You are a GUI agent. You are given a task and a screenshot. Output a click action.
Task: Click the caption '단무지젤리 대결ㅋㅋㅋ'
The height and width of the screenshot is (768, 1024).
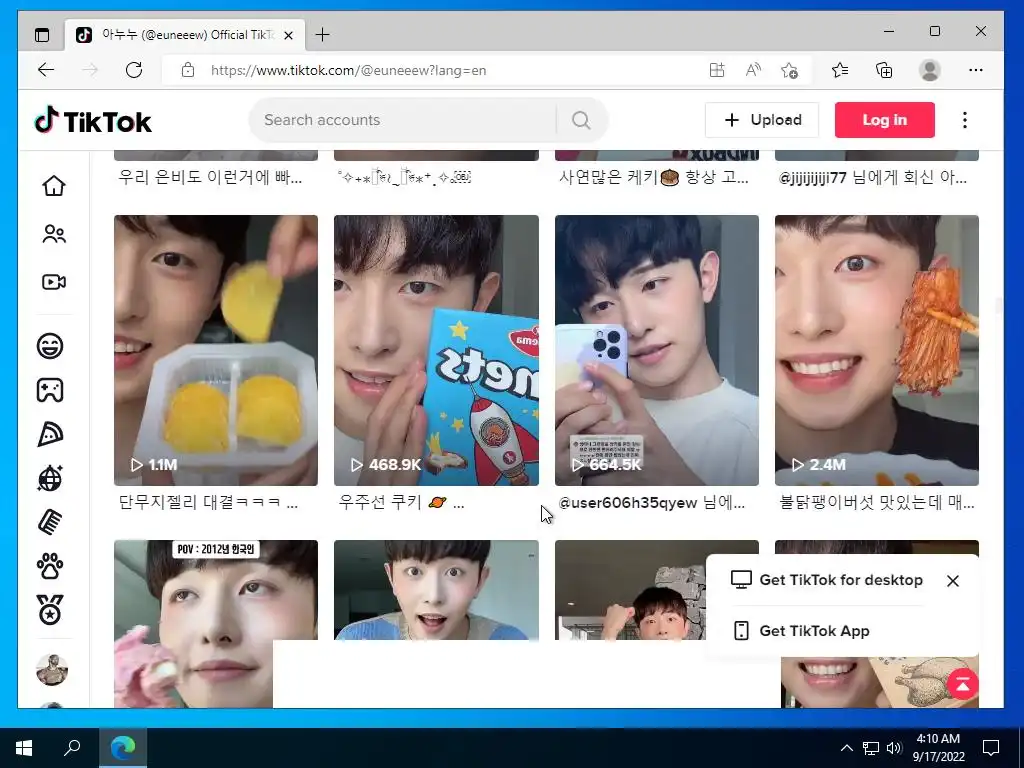208,503
